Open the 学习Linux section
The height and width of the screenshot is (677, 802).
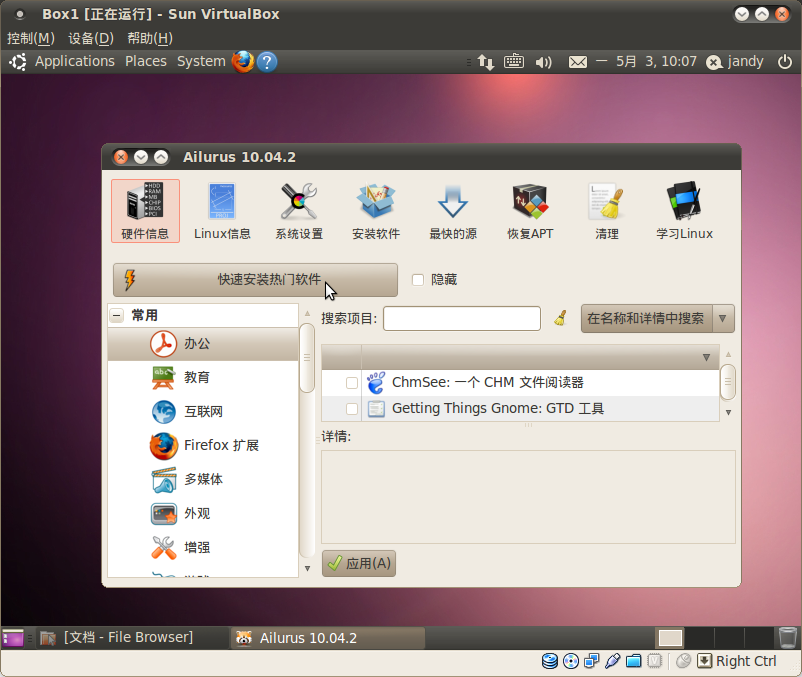(684, 211)
